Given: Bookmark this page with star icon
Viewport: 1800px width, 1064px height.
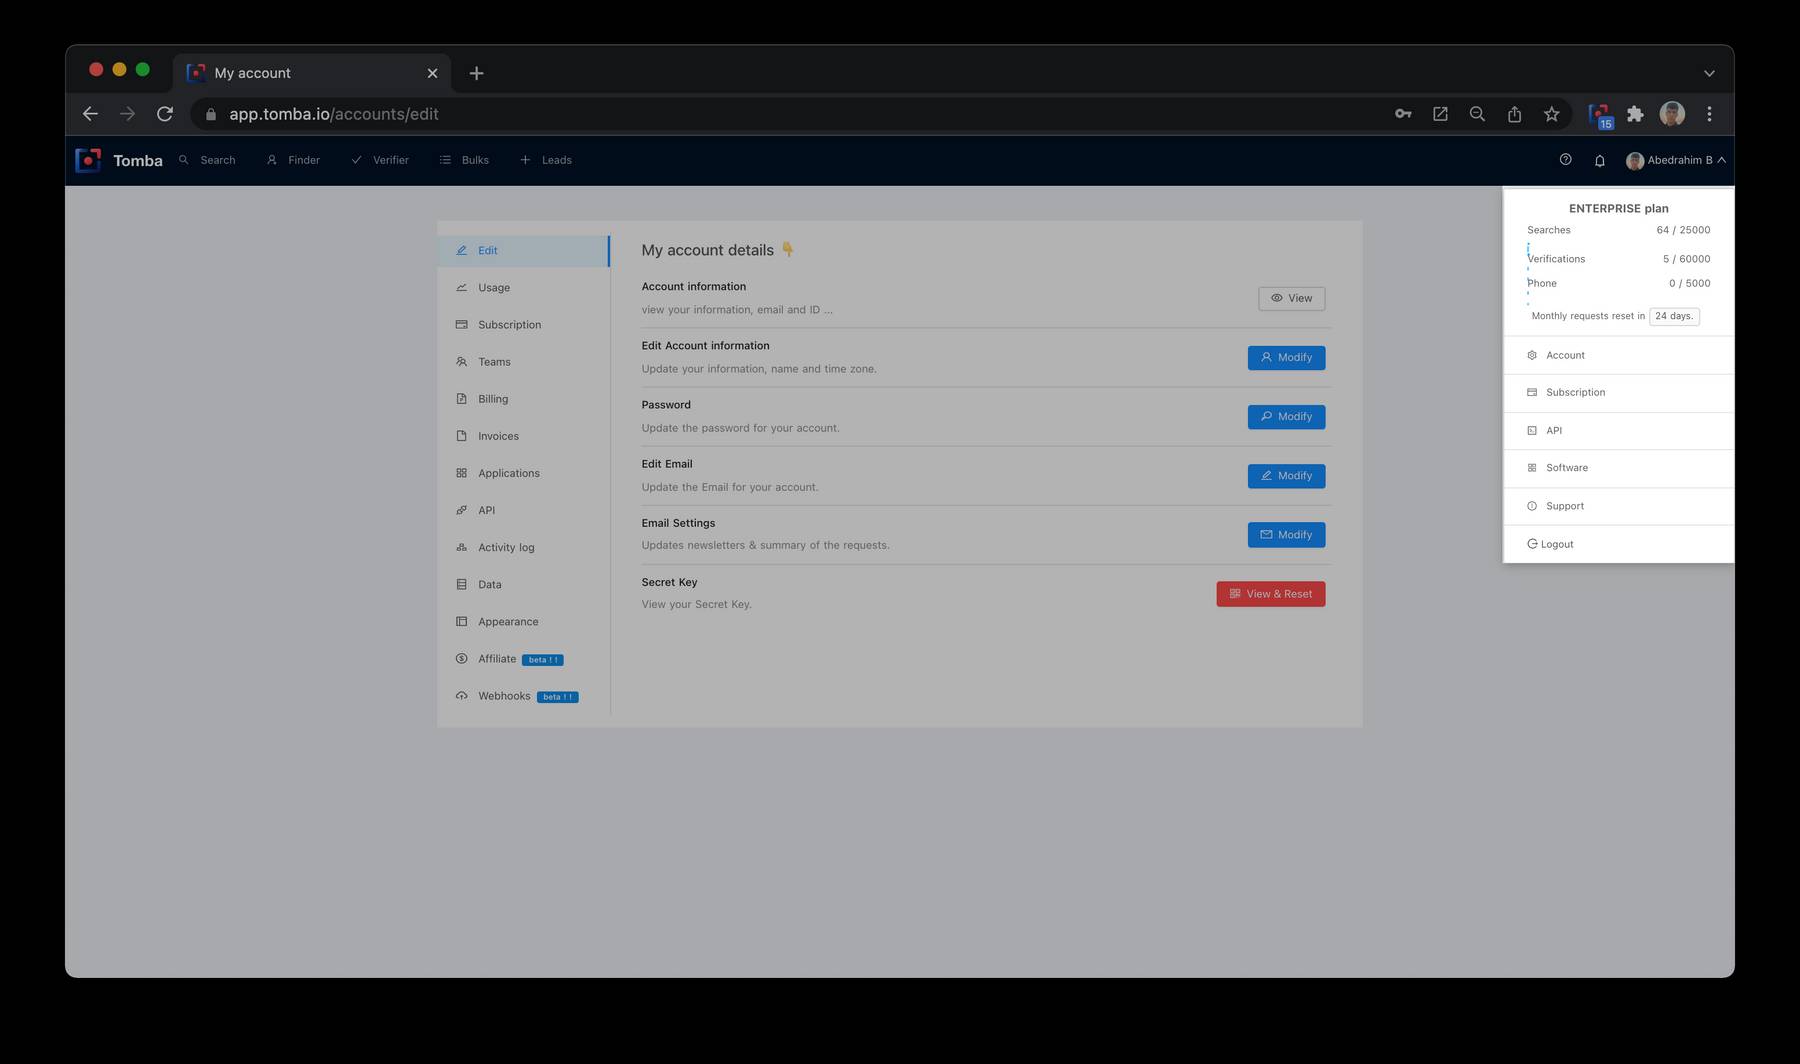Looking at the screenshot, I should click(x=1551, y=114).
